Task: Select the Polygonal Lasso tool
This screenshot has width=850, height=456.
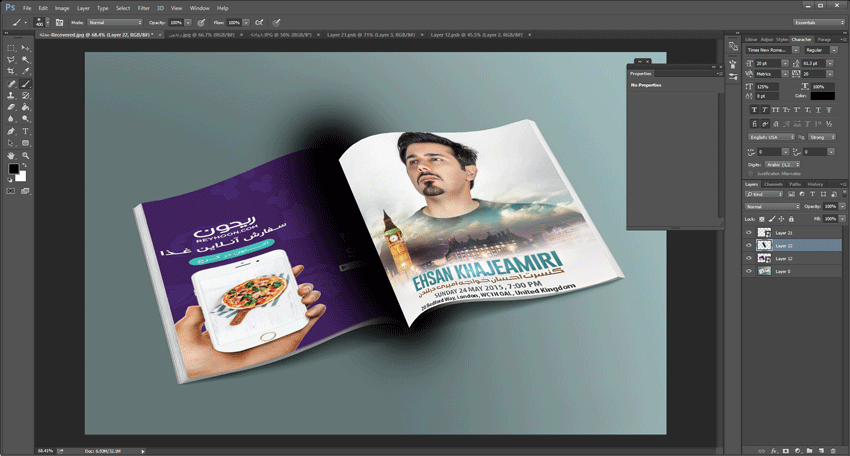Action: pyautogui.click(x=11, y=60)
